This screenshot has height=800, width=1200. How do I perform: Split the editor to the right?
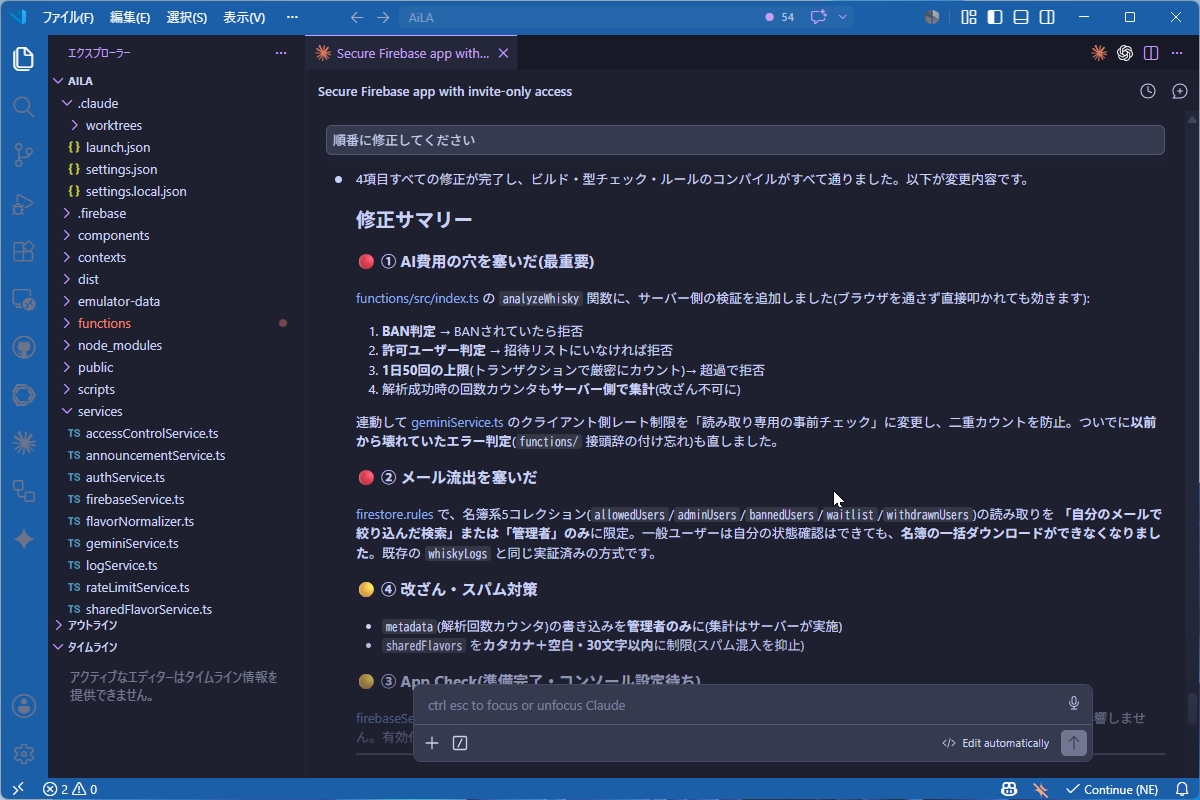pos(1151,53)
